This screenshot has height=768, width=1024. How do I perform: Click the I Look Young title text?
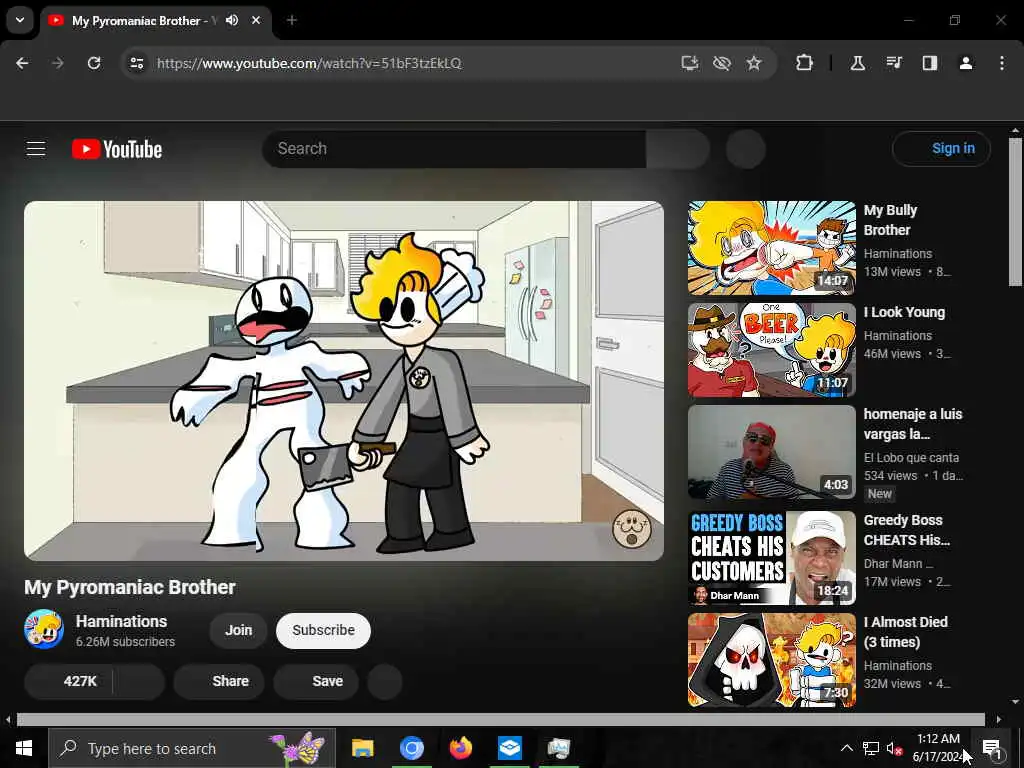904,312
